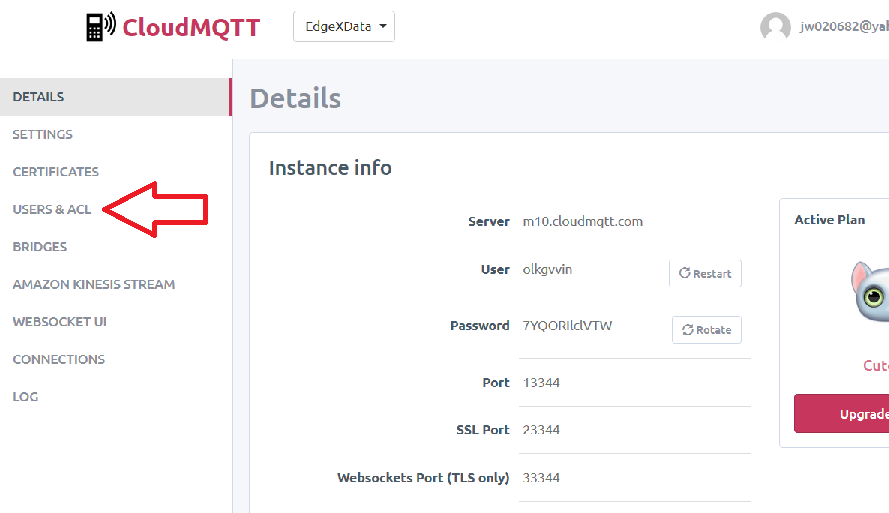Screen dimensions: 889x513
Task: Click the CloudMQTT logo icon
Action: point(100,26)
